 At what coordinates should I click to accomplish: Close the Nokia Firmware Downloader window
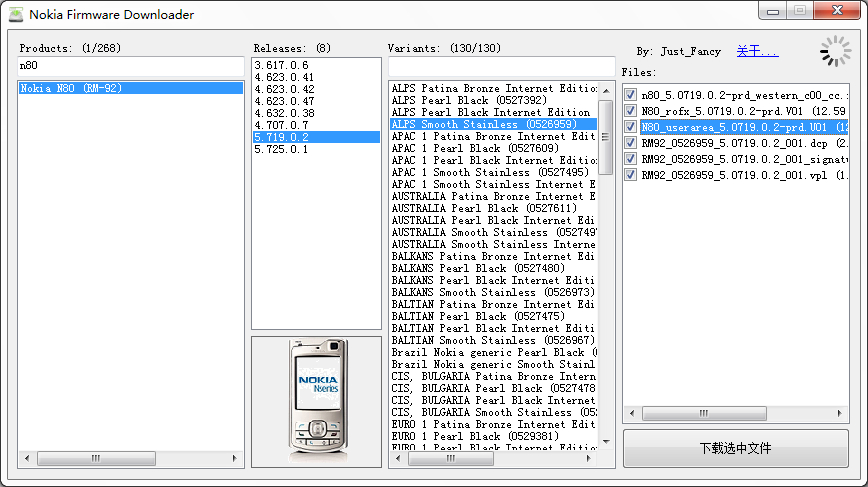coord(837,11)
